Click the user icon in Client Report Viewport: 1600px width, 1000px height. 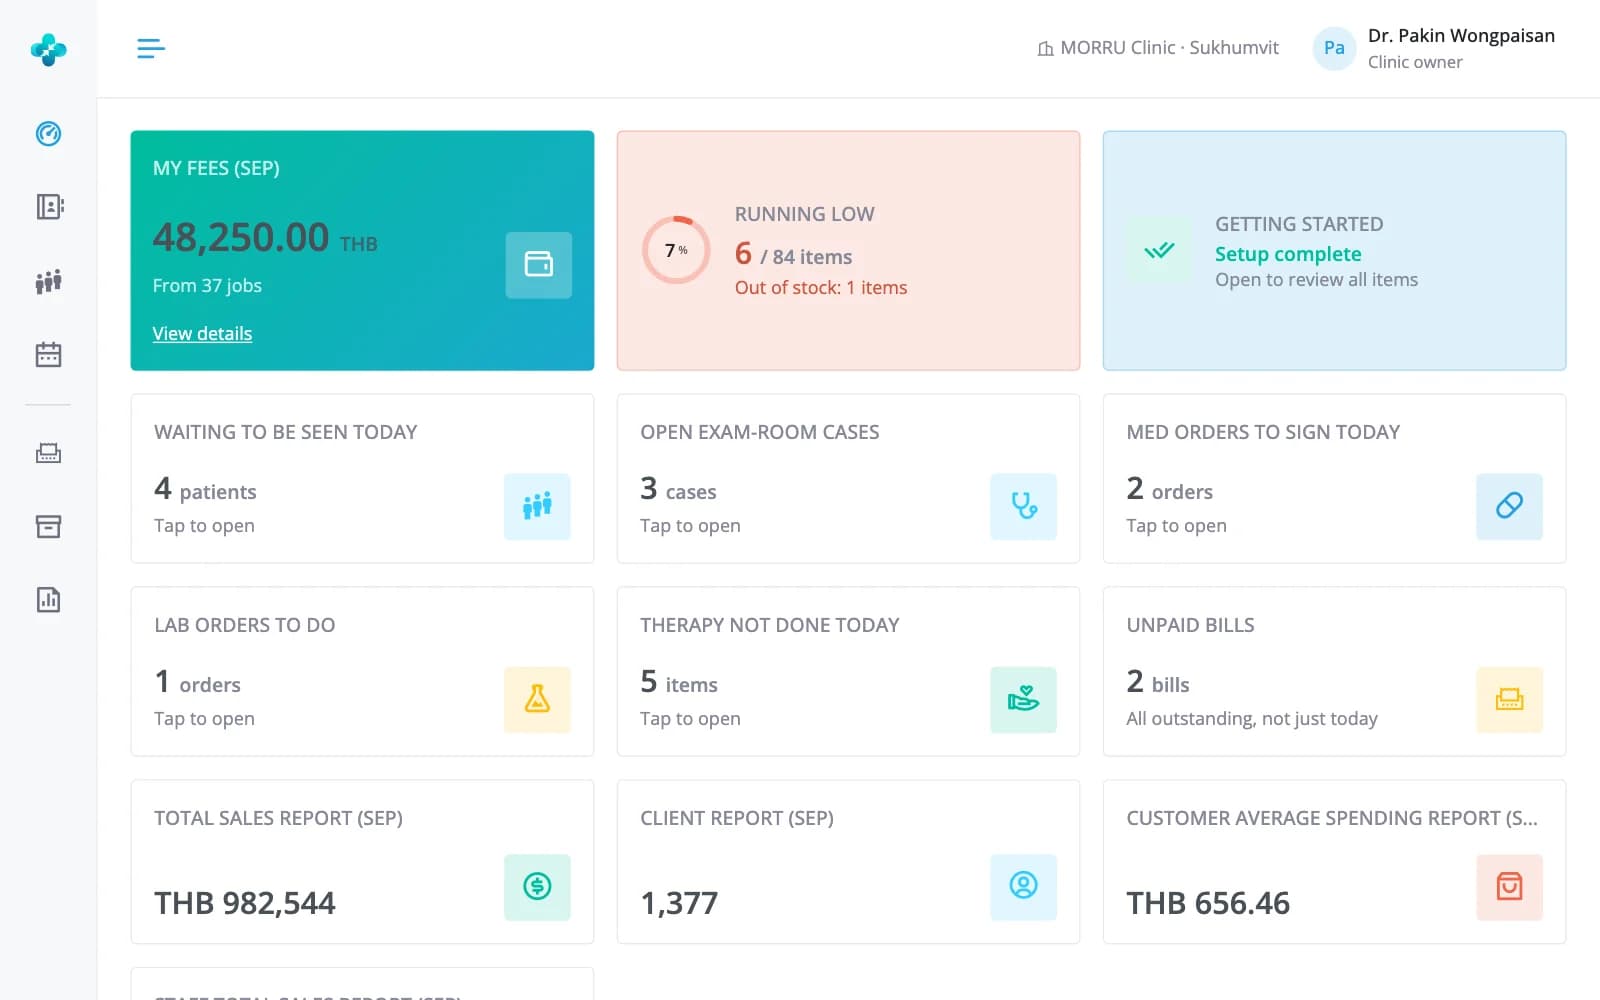(x=1023, y=887)
